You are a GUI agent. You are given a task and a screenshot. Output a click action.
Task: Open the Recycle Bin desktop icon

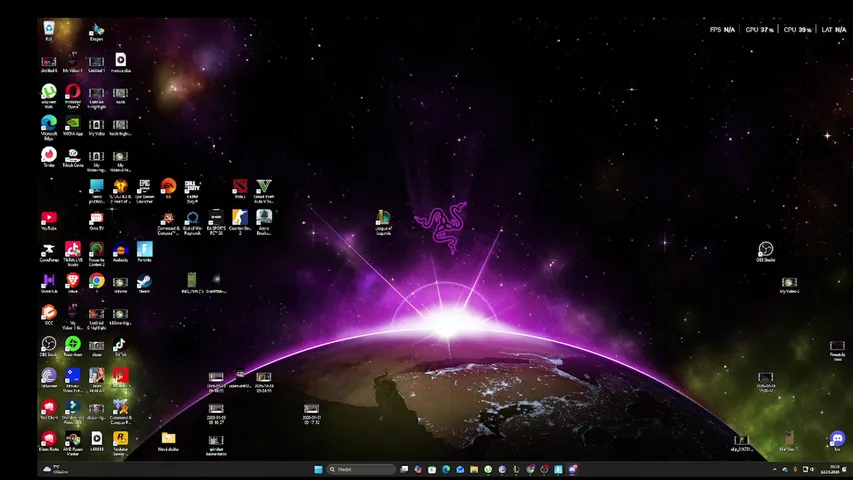(x=48, y=30)
